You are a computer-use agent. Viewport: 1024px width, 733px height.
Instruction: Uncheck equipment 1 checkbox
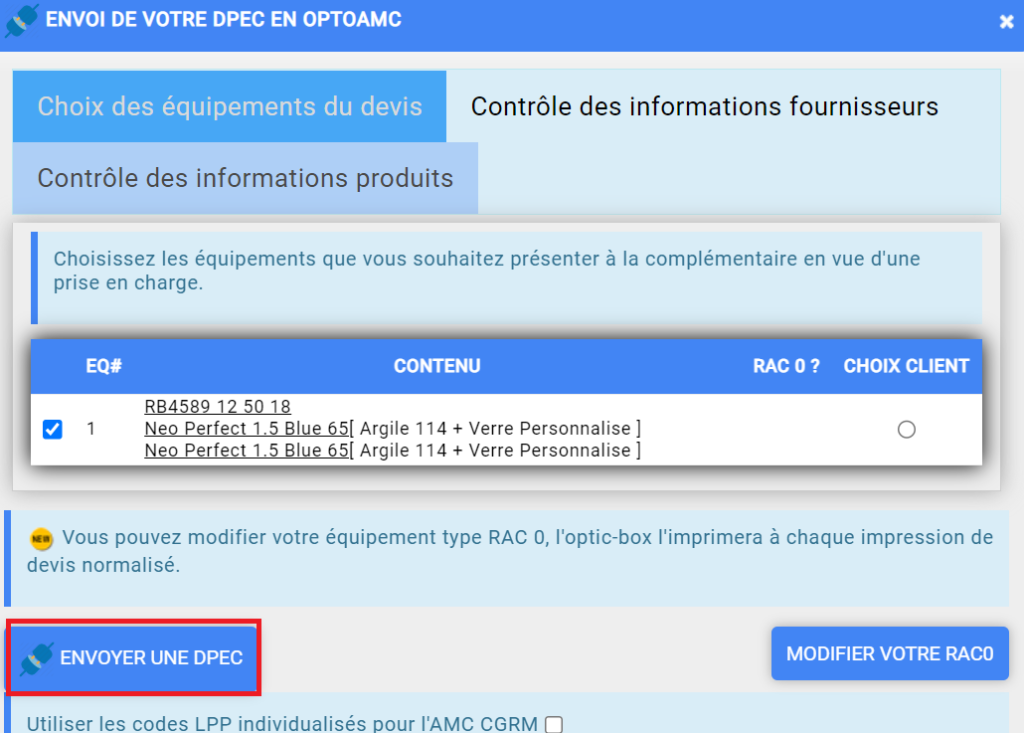[x=52, y=429]
